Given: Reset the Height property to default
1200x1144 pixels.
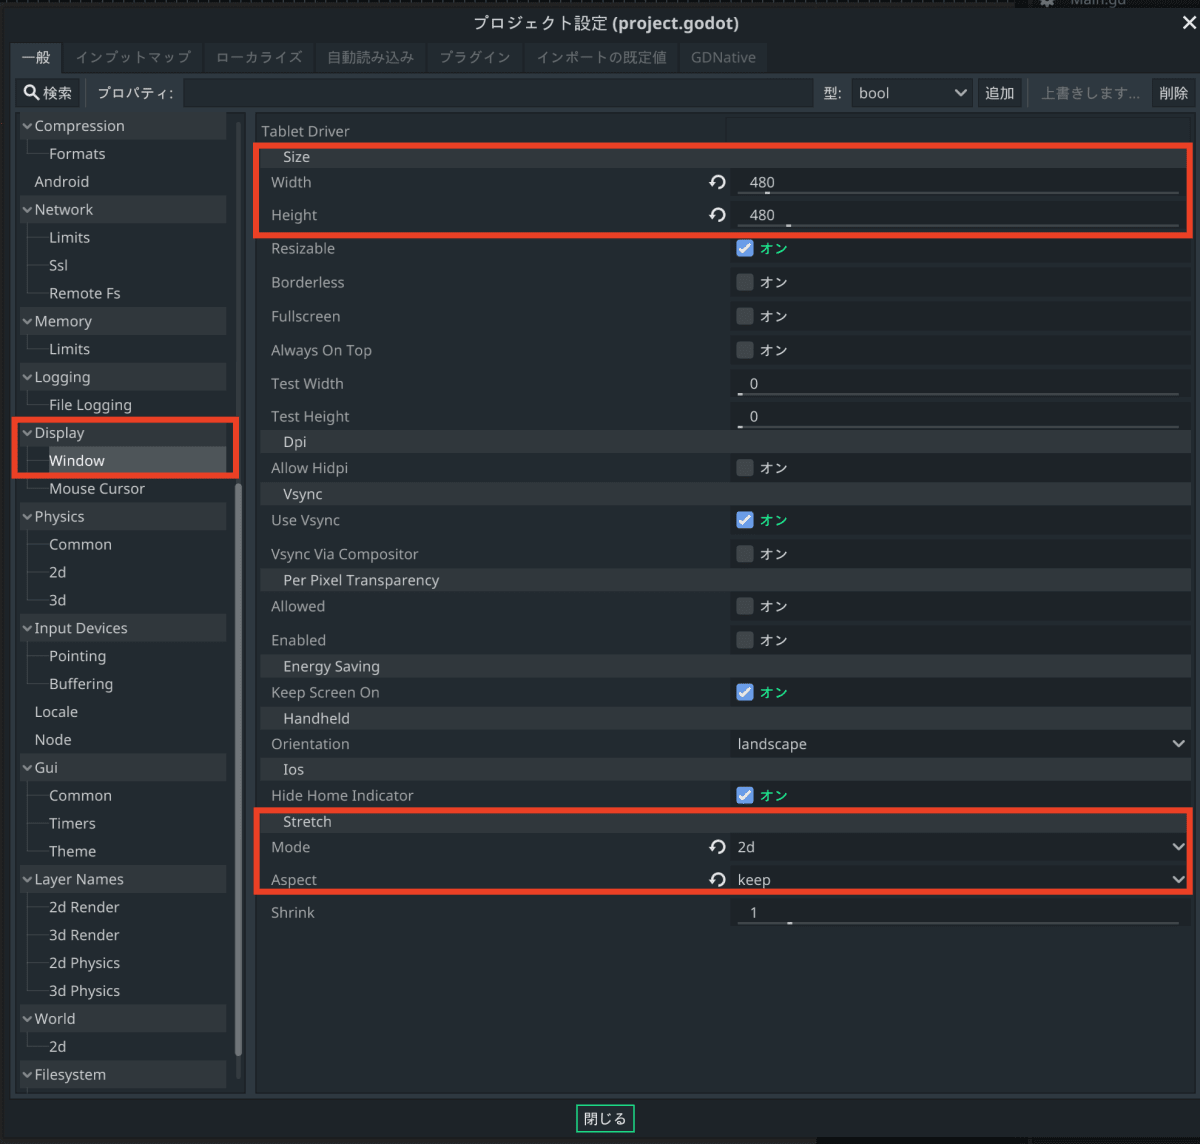Looking at the screenshot, I should tap(717, 215).
